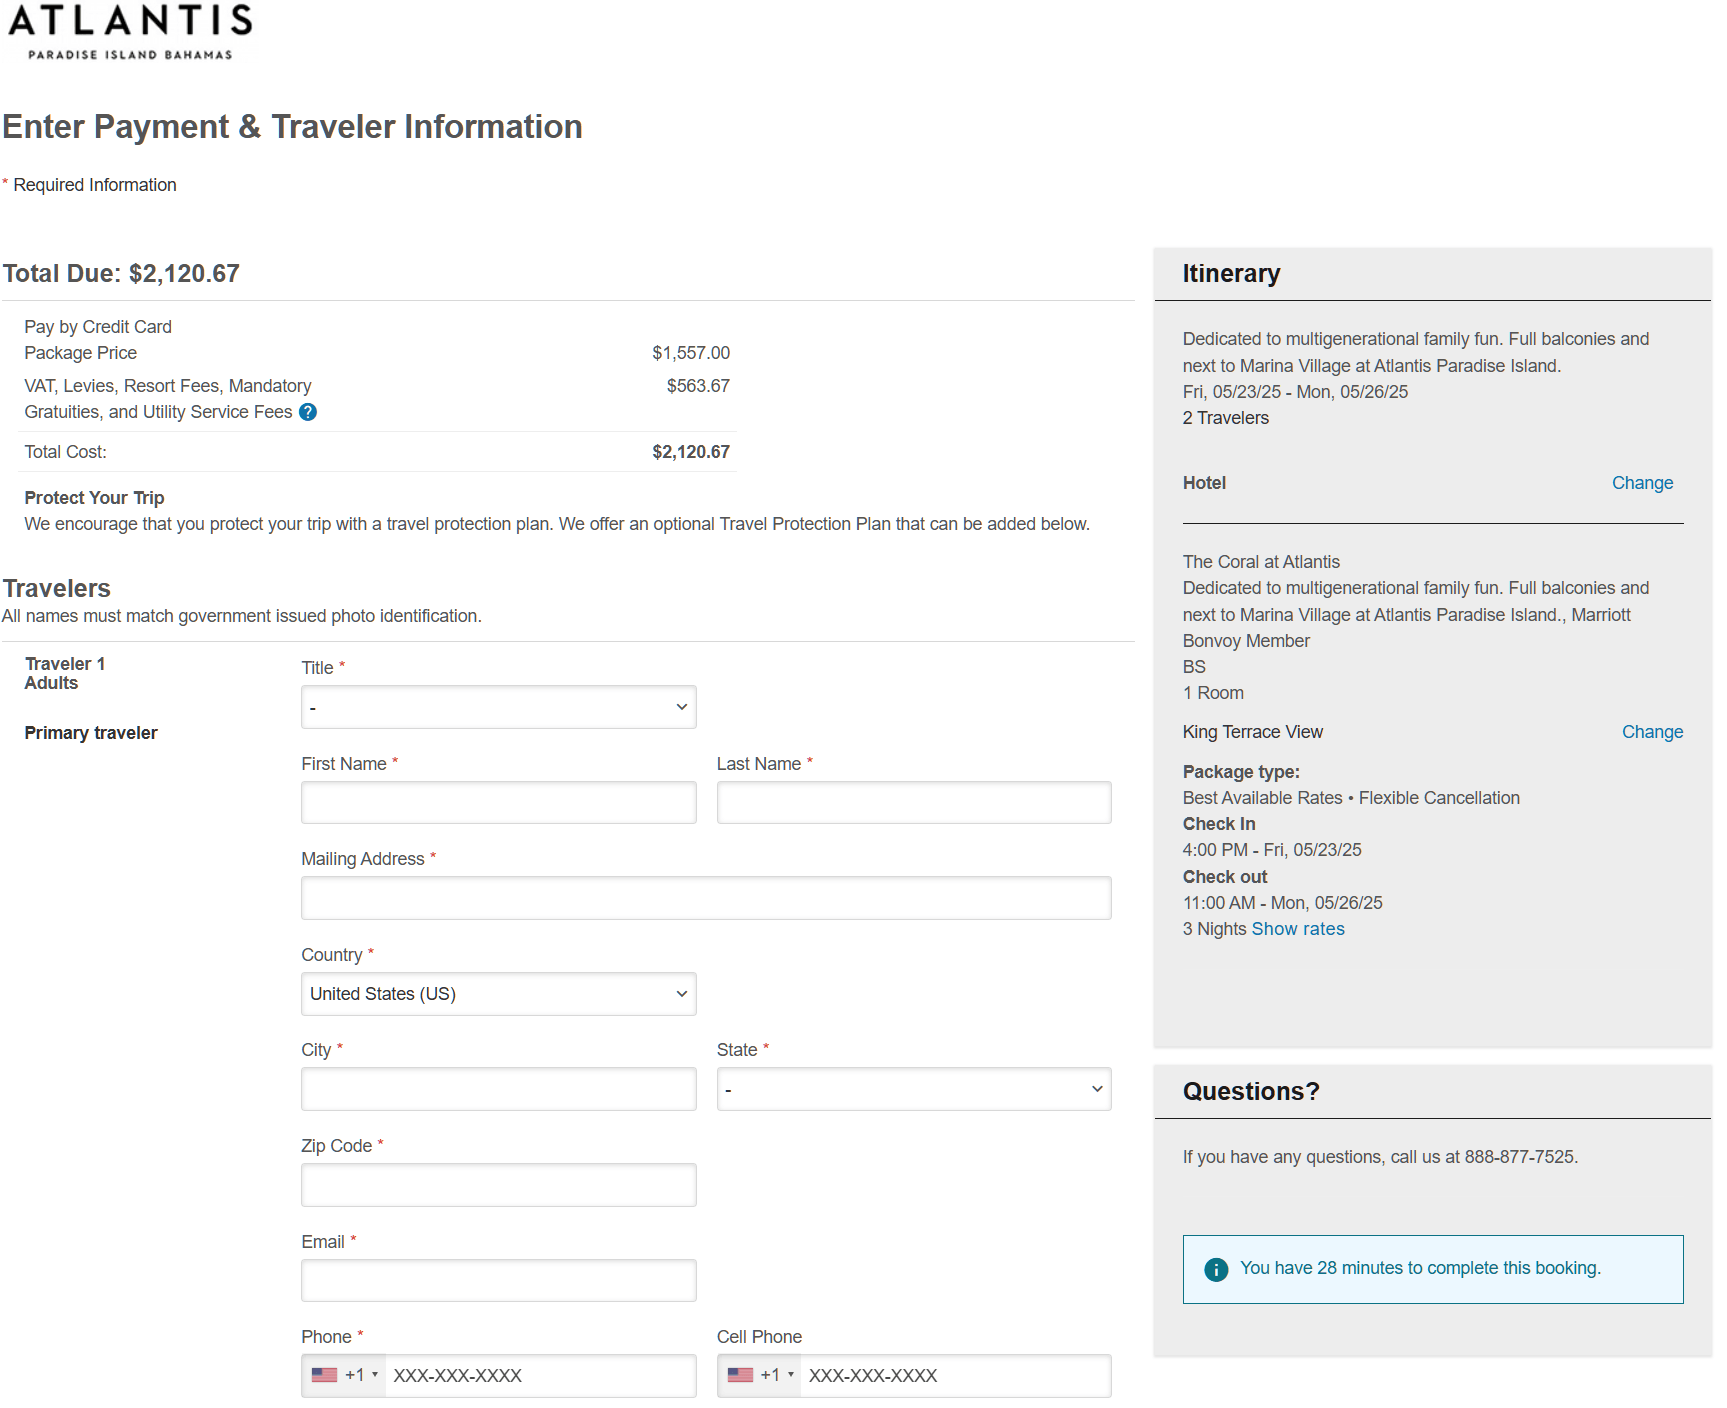Click the Zip Code field
The image size is (1727, 1408).
tap(499, 1185)
